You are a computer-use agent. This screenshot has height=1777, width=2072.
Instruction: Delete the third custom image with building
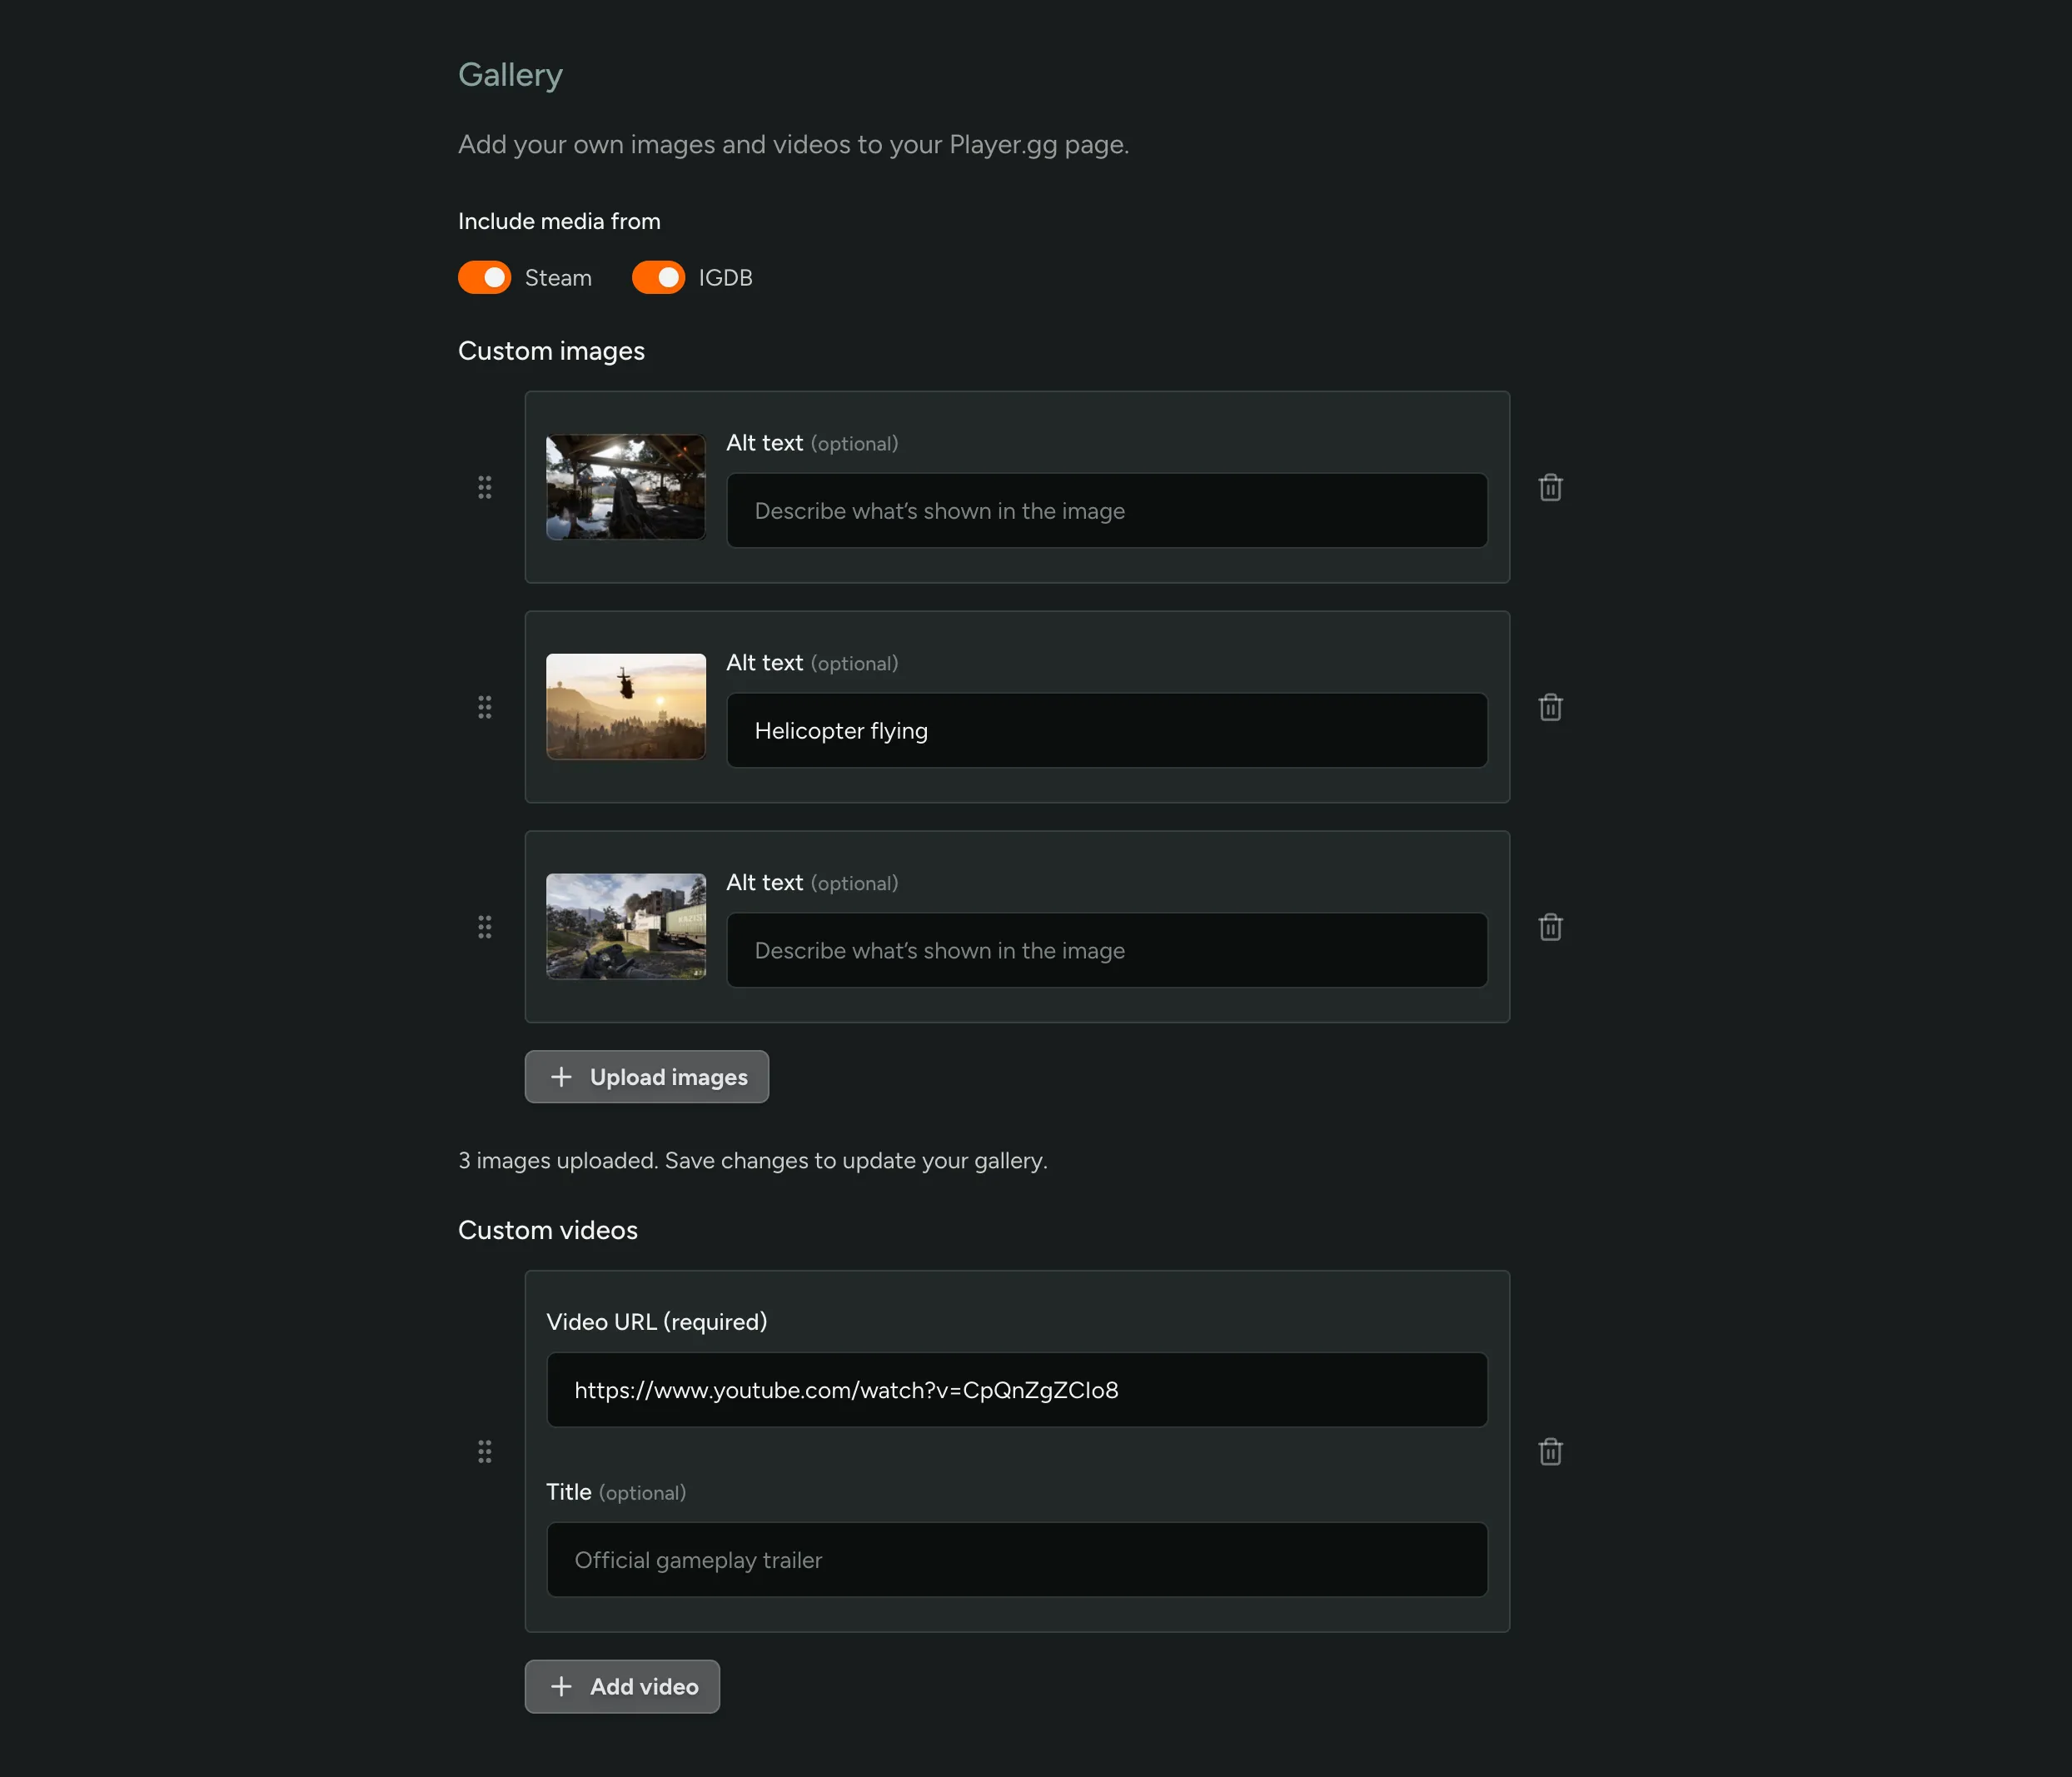coord(1550,927)
